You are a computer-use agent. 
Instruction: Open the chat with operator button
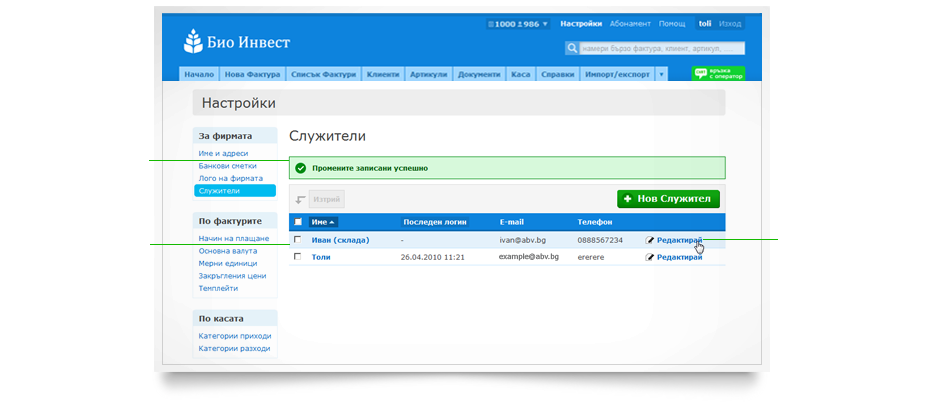tap(718, 73)
